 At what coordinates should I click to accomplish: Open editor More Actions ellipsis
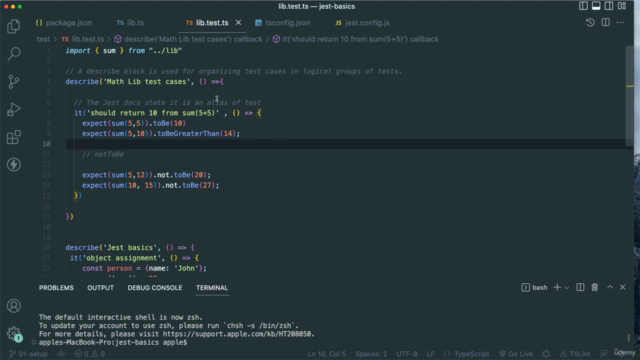pyautogui.click(x=620, y=22)
